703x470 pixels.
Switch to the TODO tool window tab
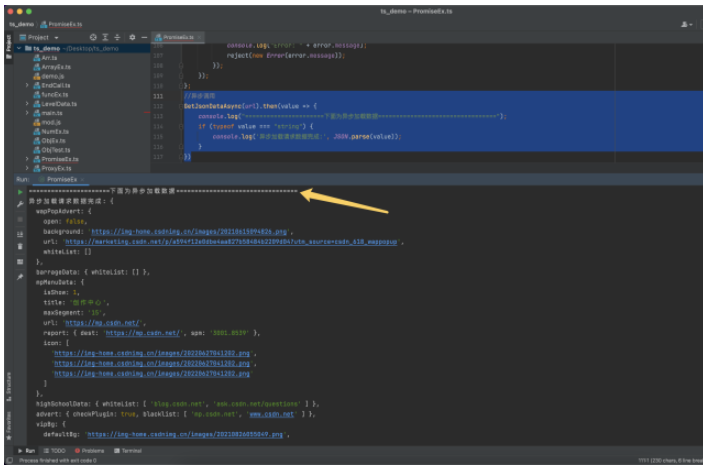pyautogui.click(x=54, y=451)
